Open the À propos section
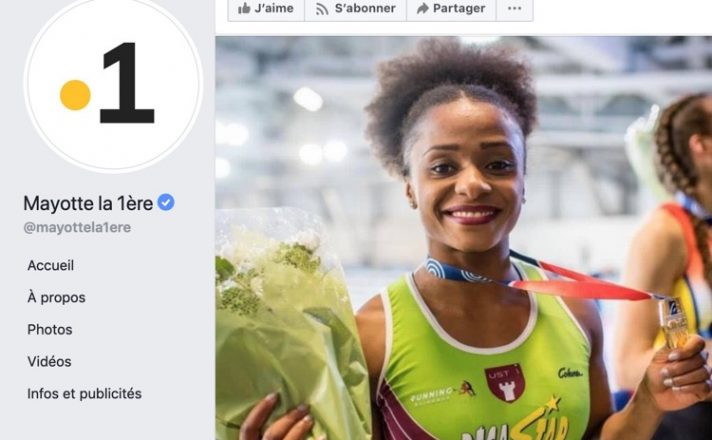712x440 pixels. click(56, 297)
